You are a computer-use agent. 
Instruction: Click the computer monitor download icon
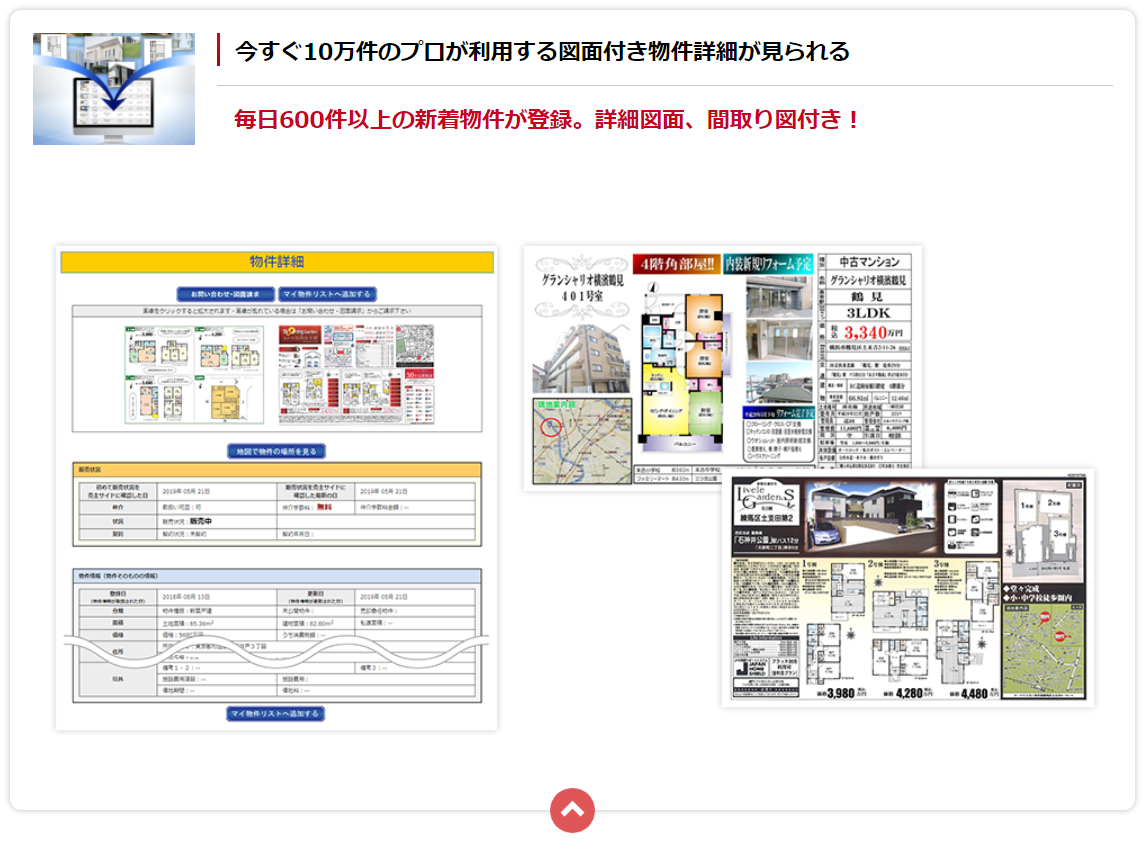click(x=113, y=89)
